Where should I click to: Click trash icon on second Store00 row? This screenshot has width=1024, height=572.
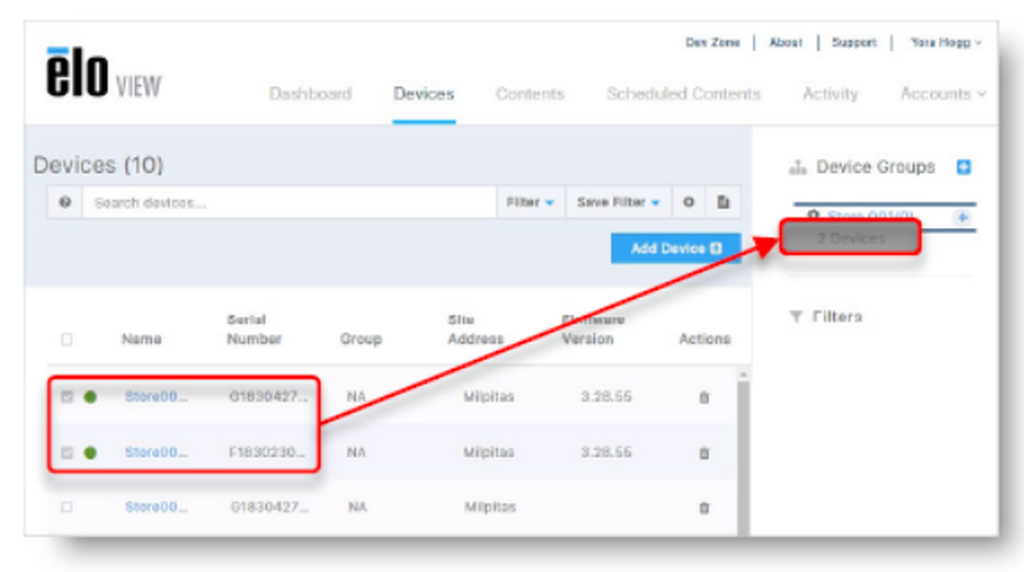[x=704, y=453]
